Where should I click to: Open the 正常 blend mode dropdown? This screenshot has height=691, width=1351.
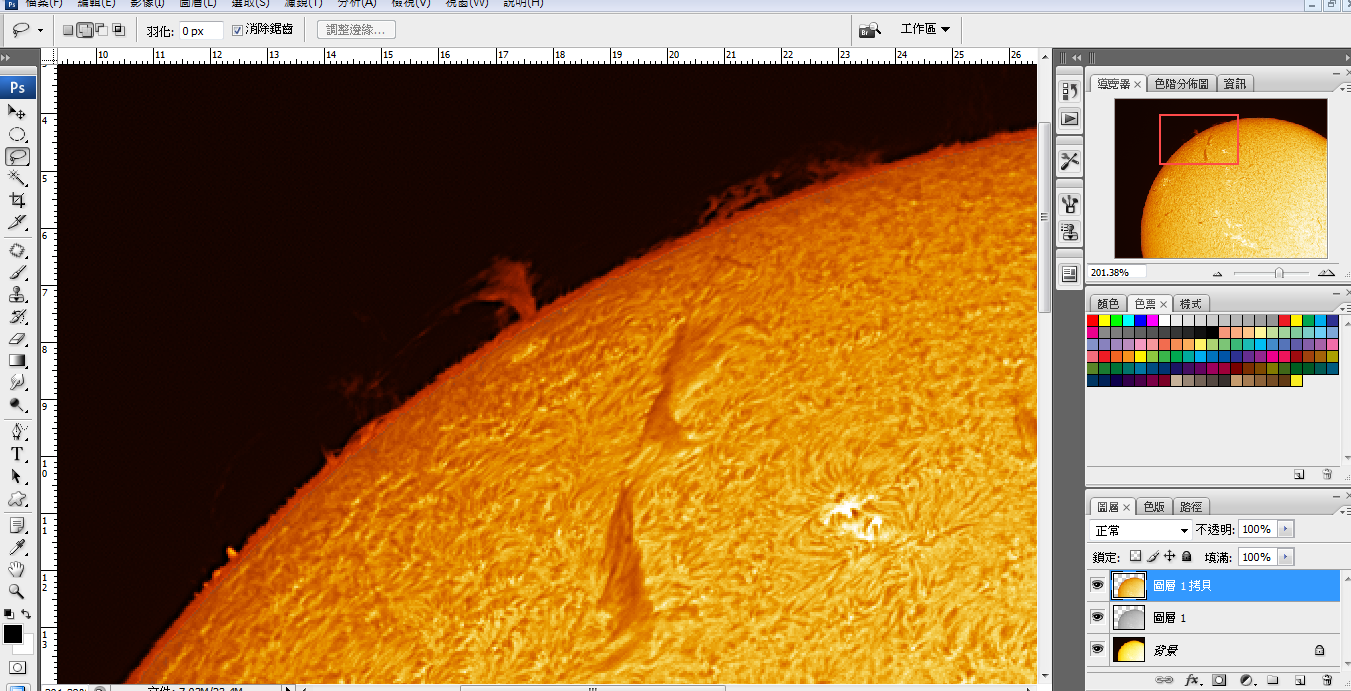[x=1140, y=530]
